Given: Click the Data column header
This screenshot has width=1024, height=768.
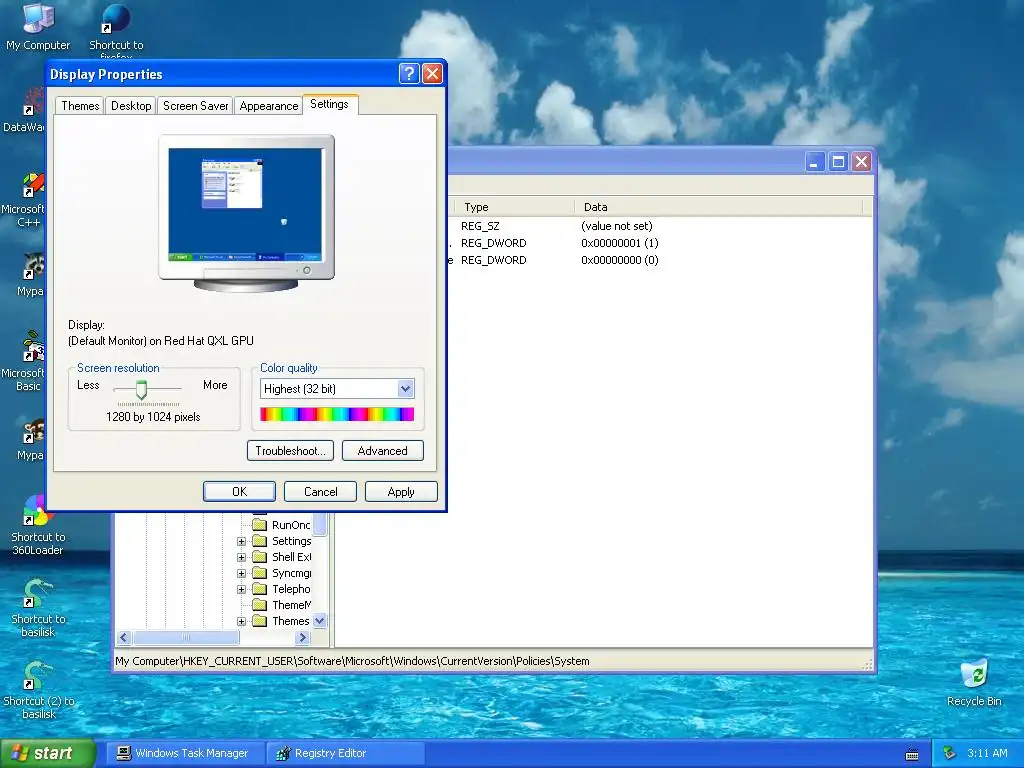Looking at the screenshot, I should point(719,207).
